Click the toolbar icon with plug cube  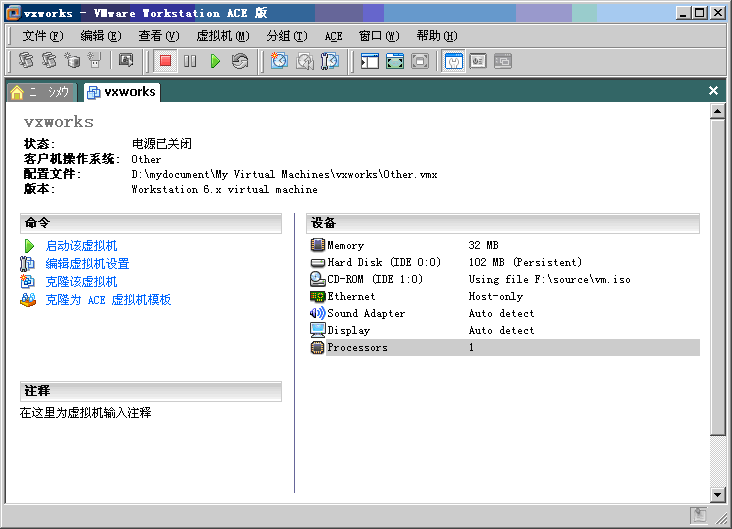[95, 60]
